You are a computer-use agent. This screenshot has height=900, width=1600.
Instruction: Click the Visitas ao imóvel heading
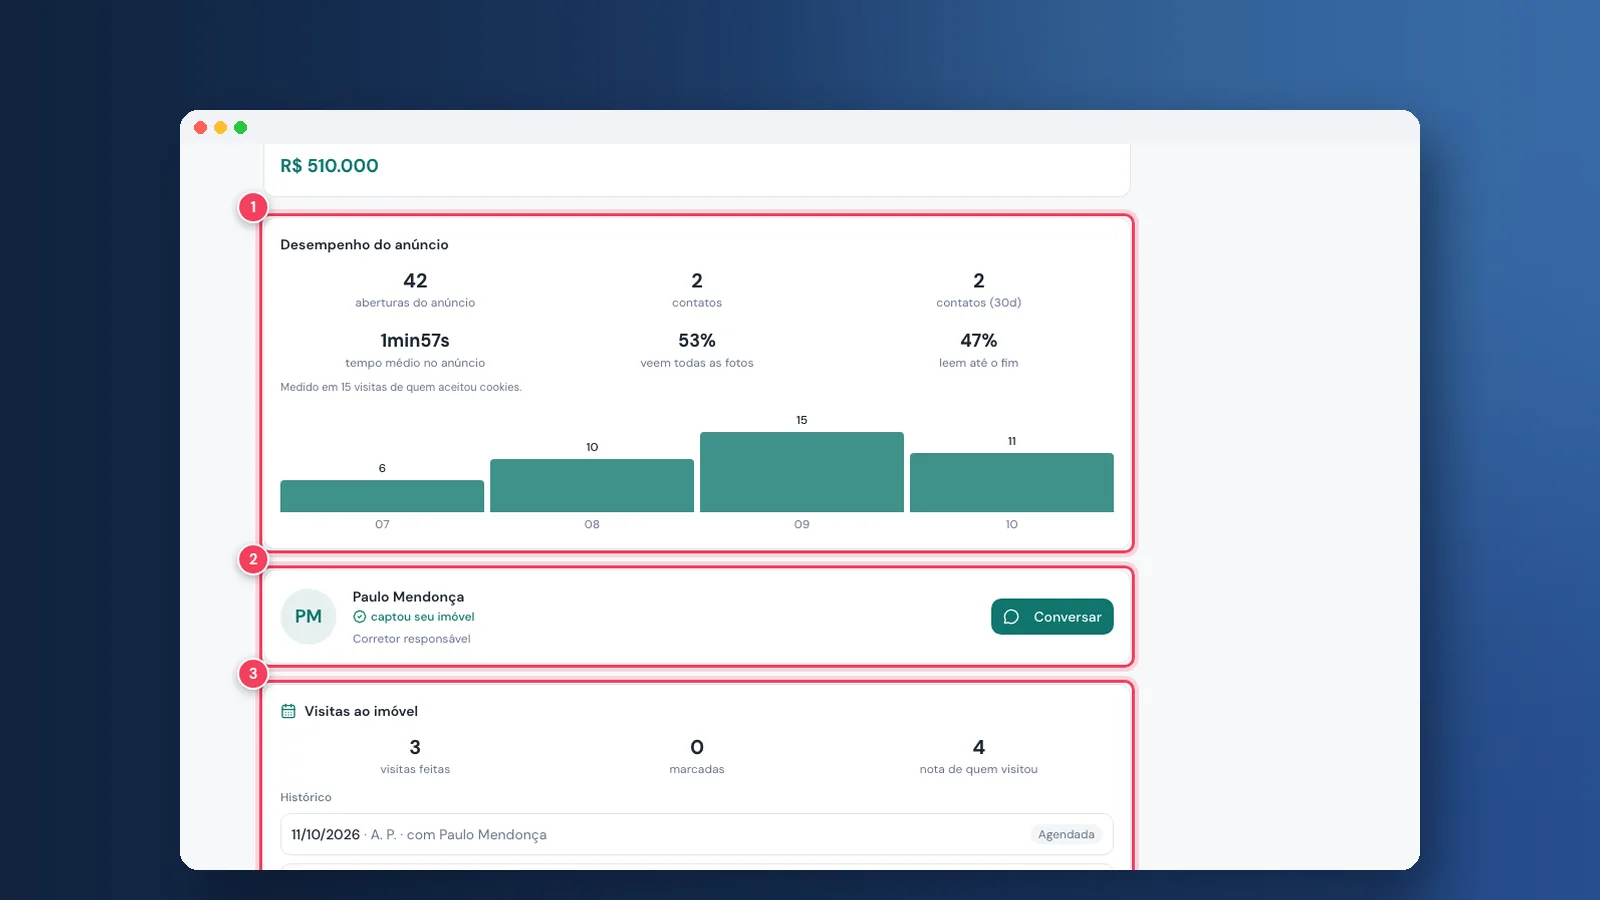coord(361,711)
